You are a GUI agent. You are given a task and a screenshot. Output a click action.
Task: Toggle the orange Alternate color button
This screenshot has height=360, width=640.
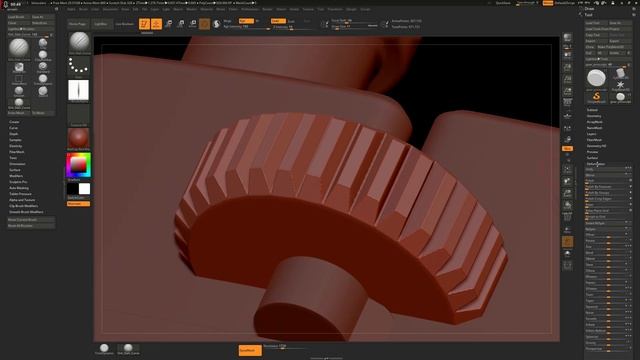78,204
